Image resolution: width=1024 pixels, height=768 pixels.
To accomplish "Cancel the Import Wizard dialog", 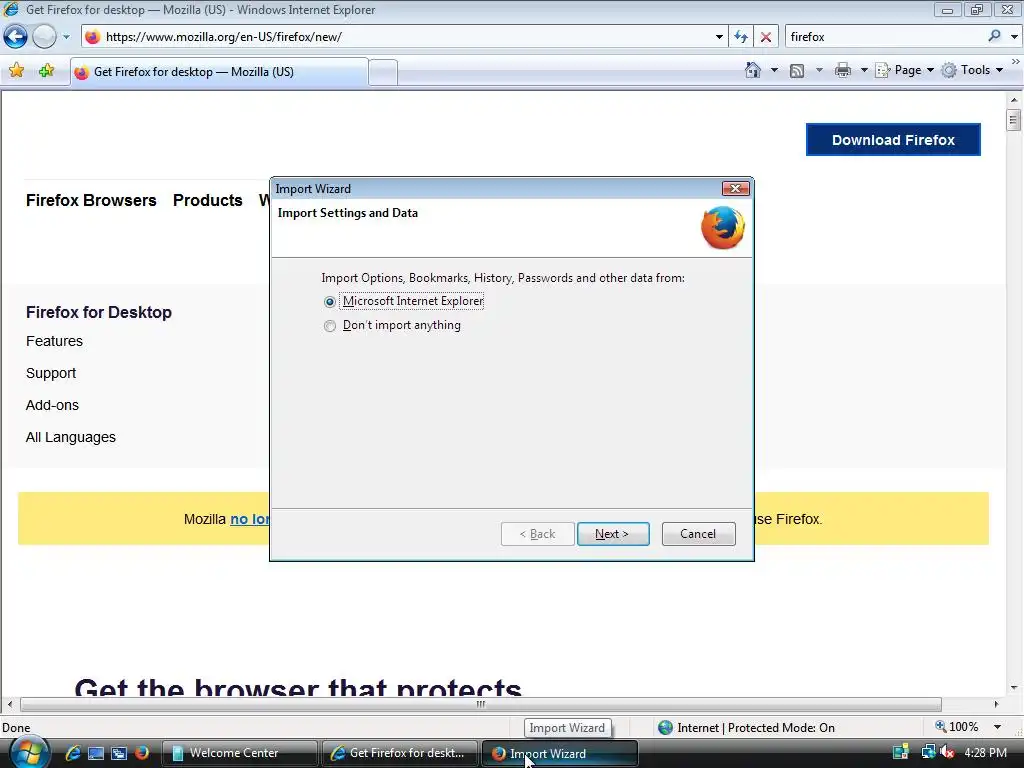I will (698, 534).
